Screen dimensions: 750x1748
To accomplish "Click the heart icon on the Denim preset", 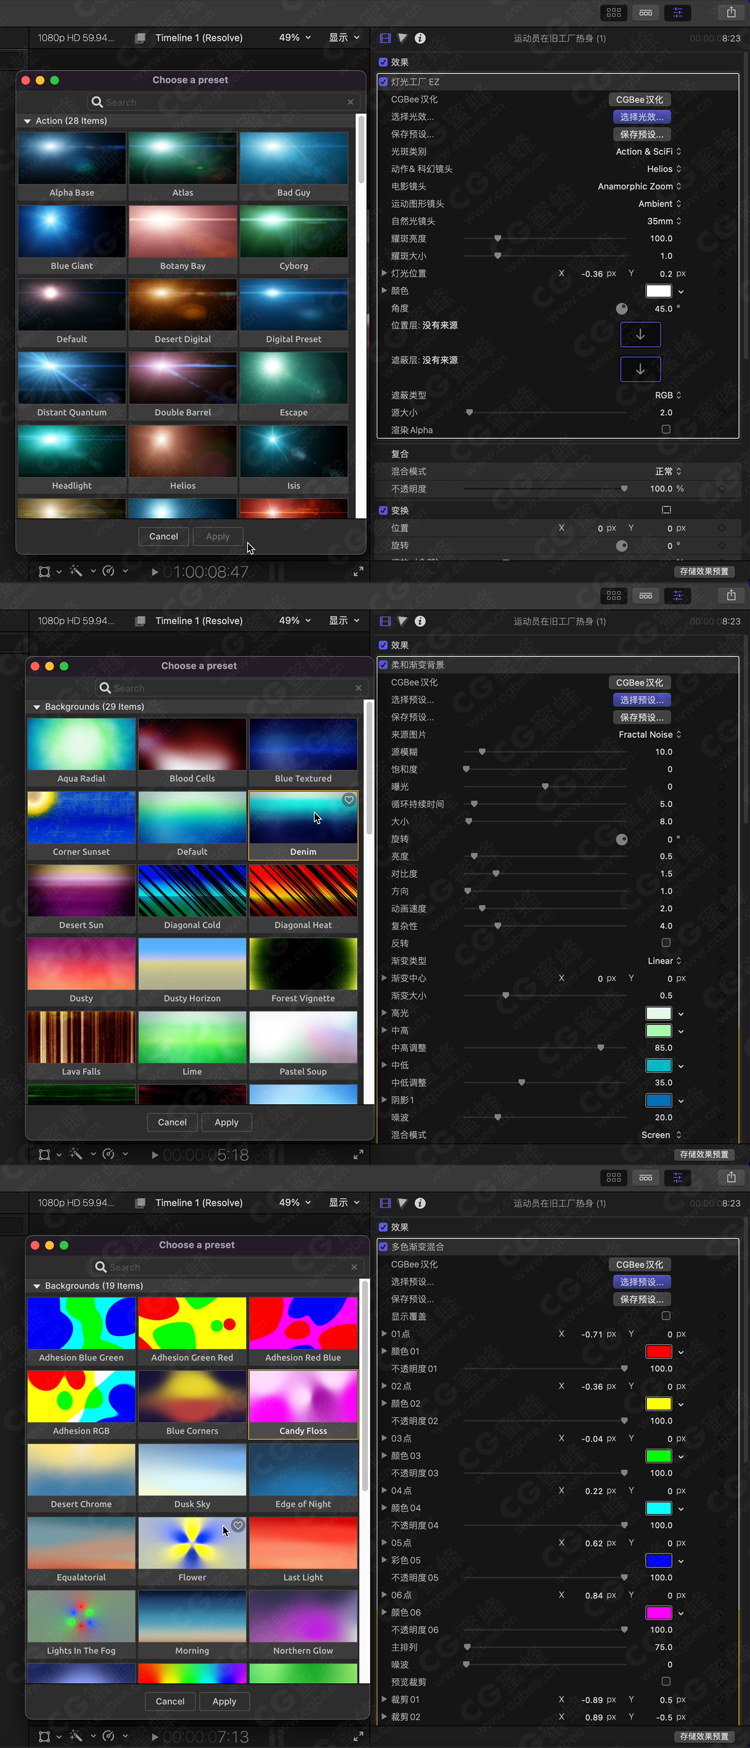I will [349, 800].
